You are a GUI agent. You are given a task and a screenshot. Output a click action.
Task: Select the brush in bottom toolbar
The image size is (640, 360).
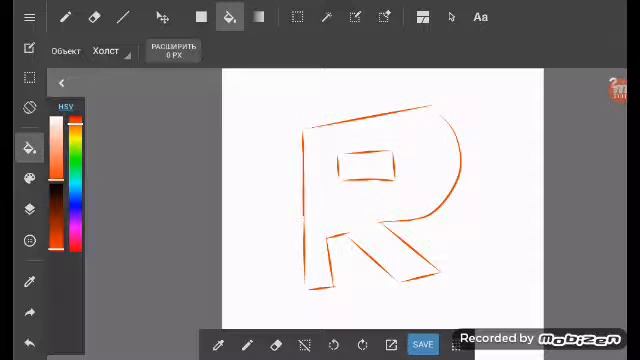pyautogui.click(x=247, y=345)
